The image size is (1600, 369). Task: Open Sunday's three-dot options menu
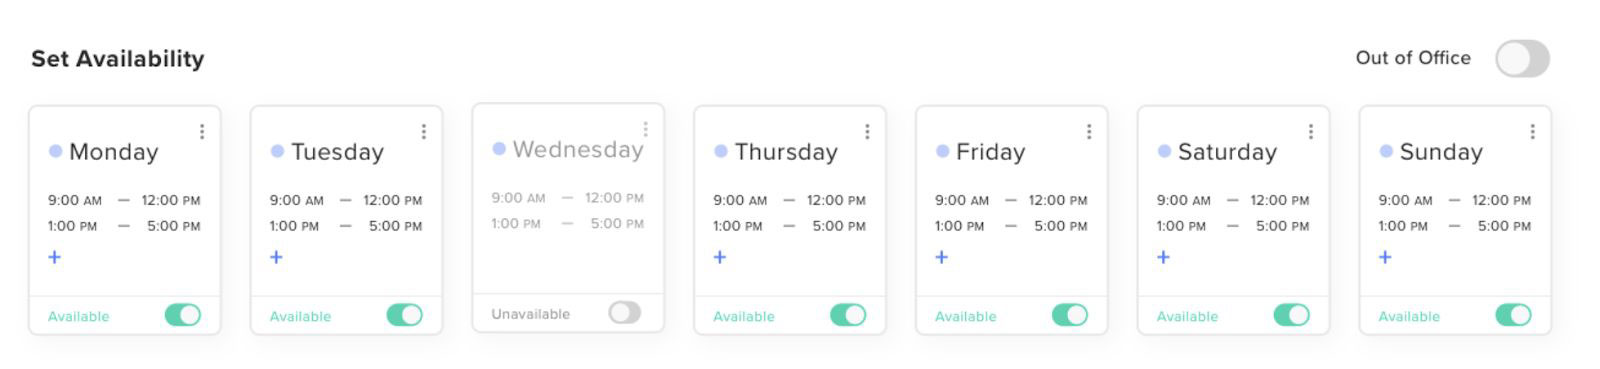point(1532,132)
